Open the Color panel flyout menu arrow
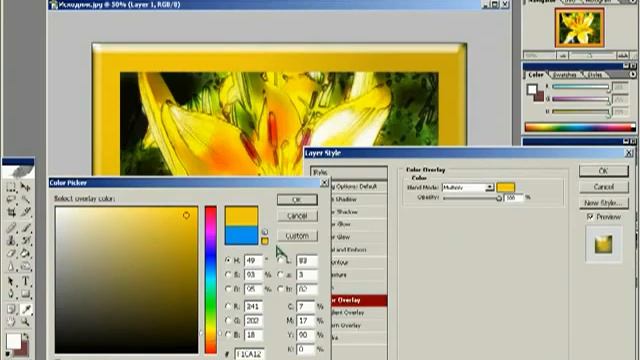The height and width of the screenshot is (360, 640). tap(633, 75)
